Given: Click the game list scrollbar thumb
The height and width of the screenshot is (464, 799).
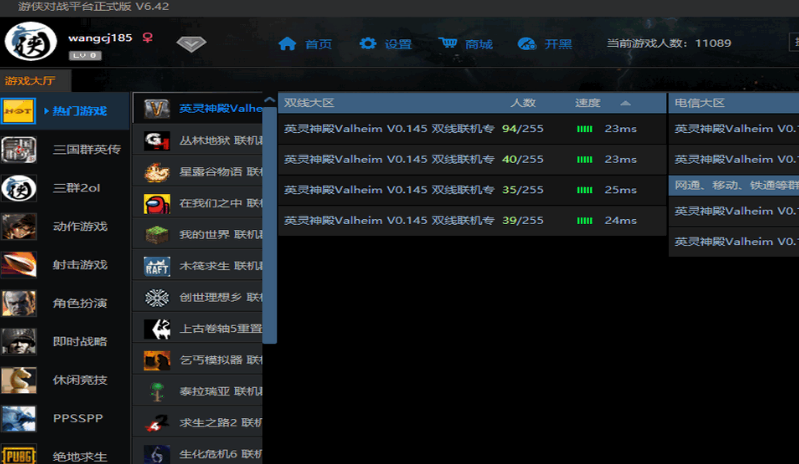Looking at the screenshot, I should pos(270,224).
